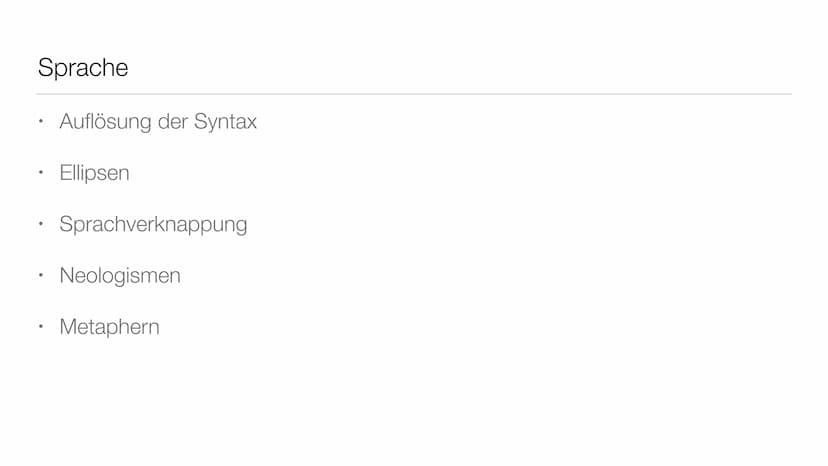
Task: Select the "Metaphern" bullet text
Action: click(109, 327)
